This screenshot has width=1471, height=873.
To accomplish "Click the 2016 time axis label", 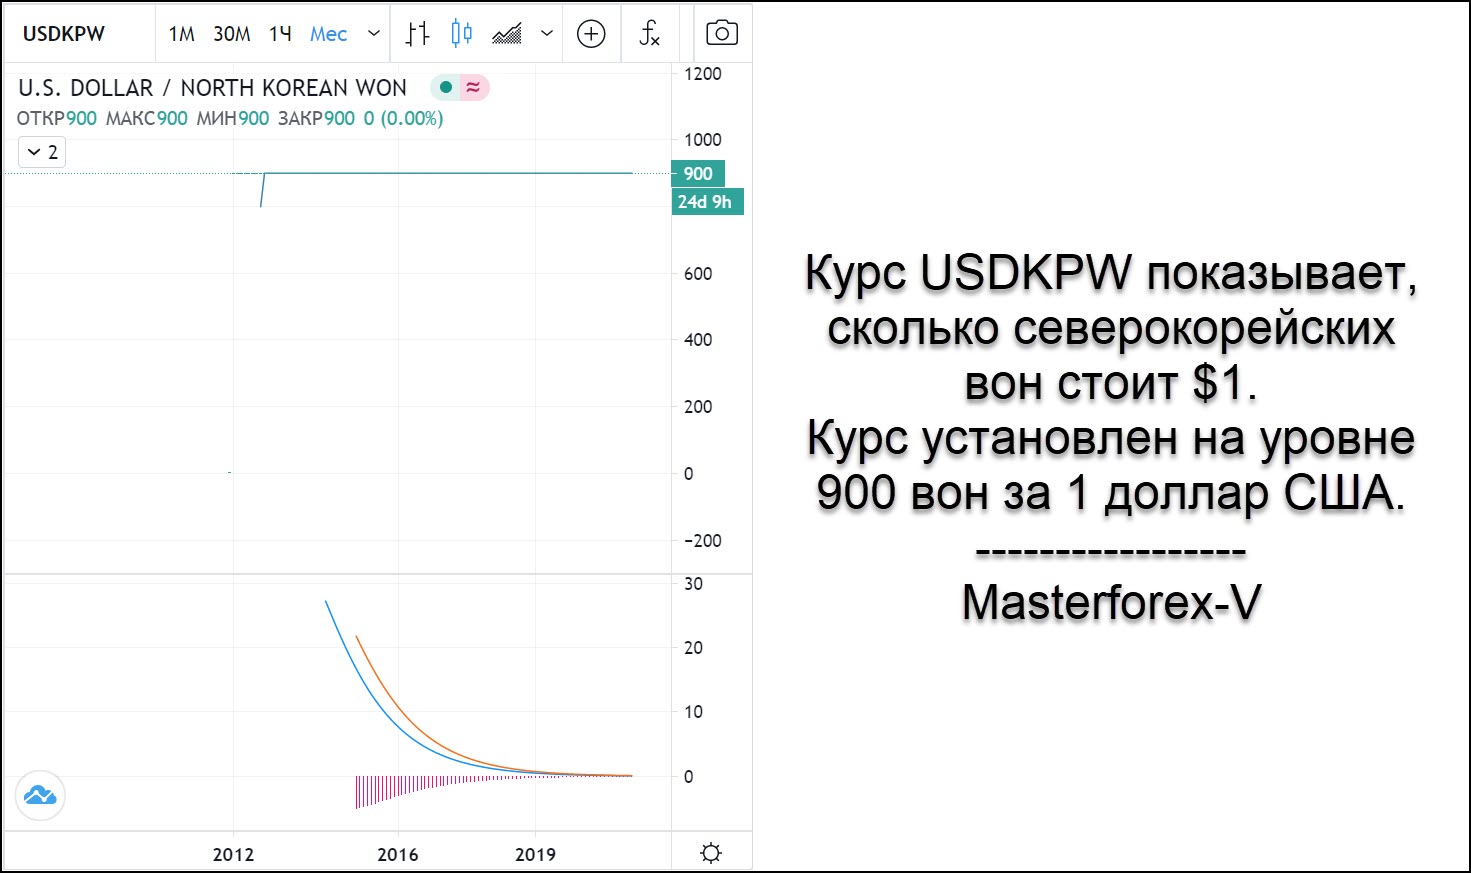I will tap(398, 854).
